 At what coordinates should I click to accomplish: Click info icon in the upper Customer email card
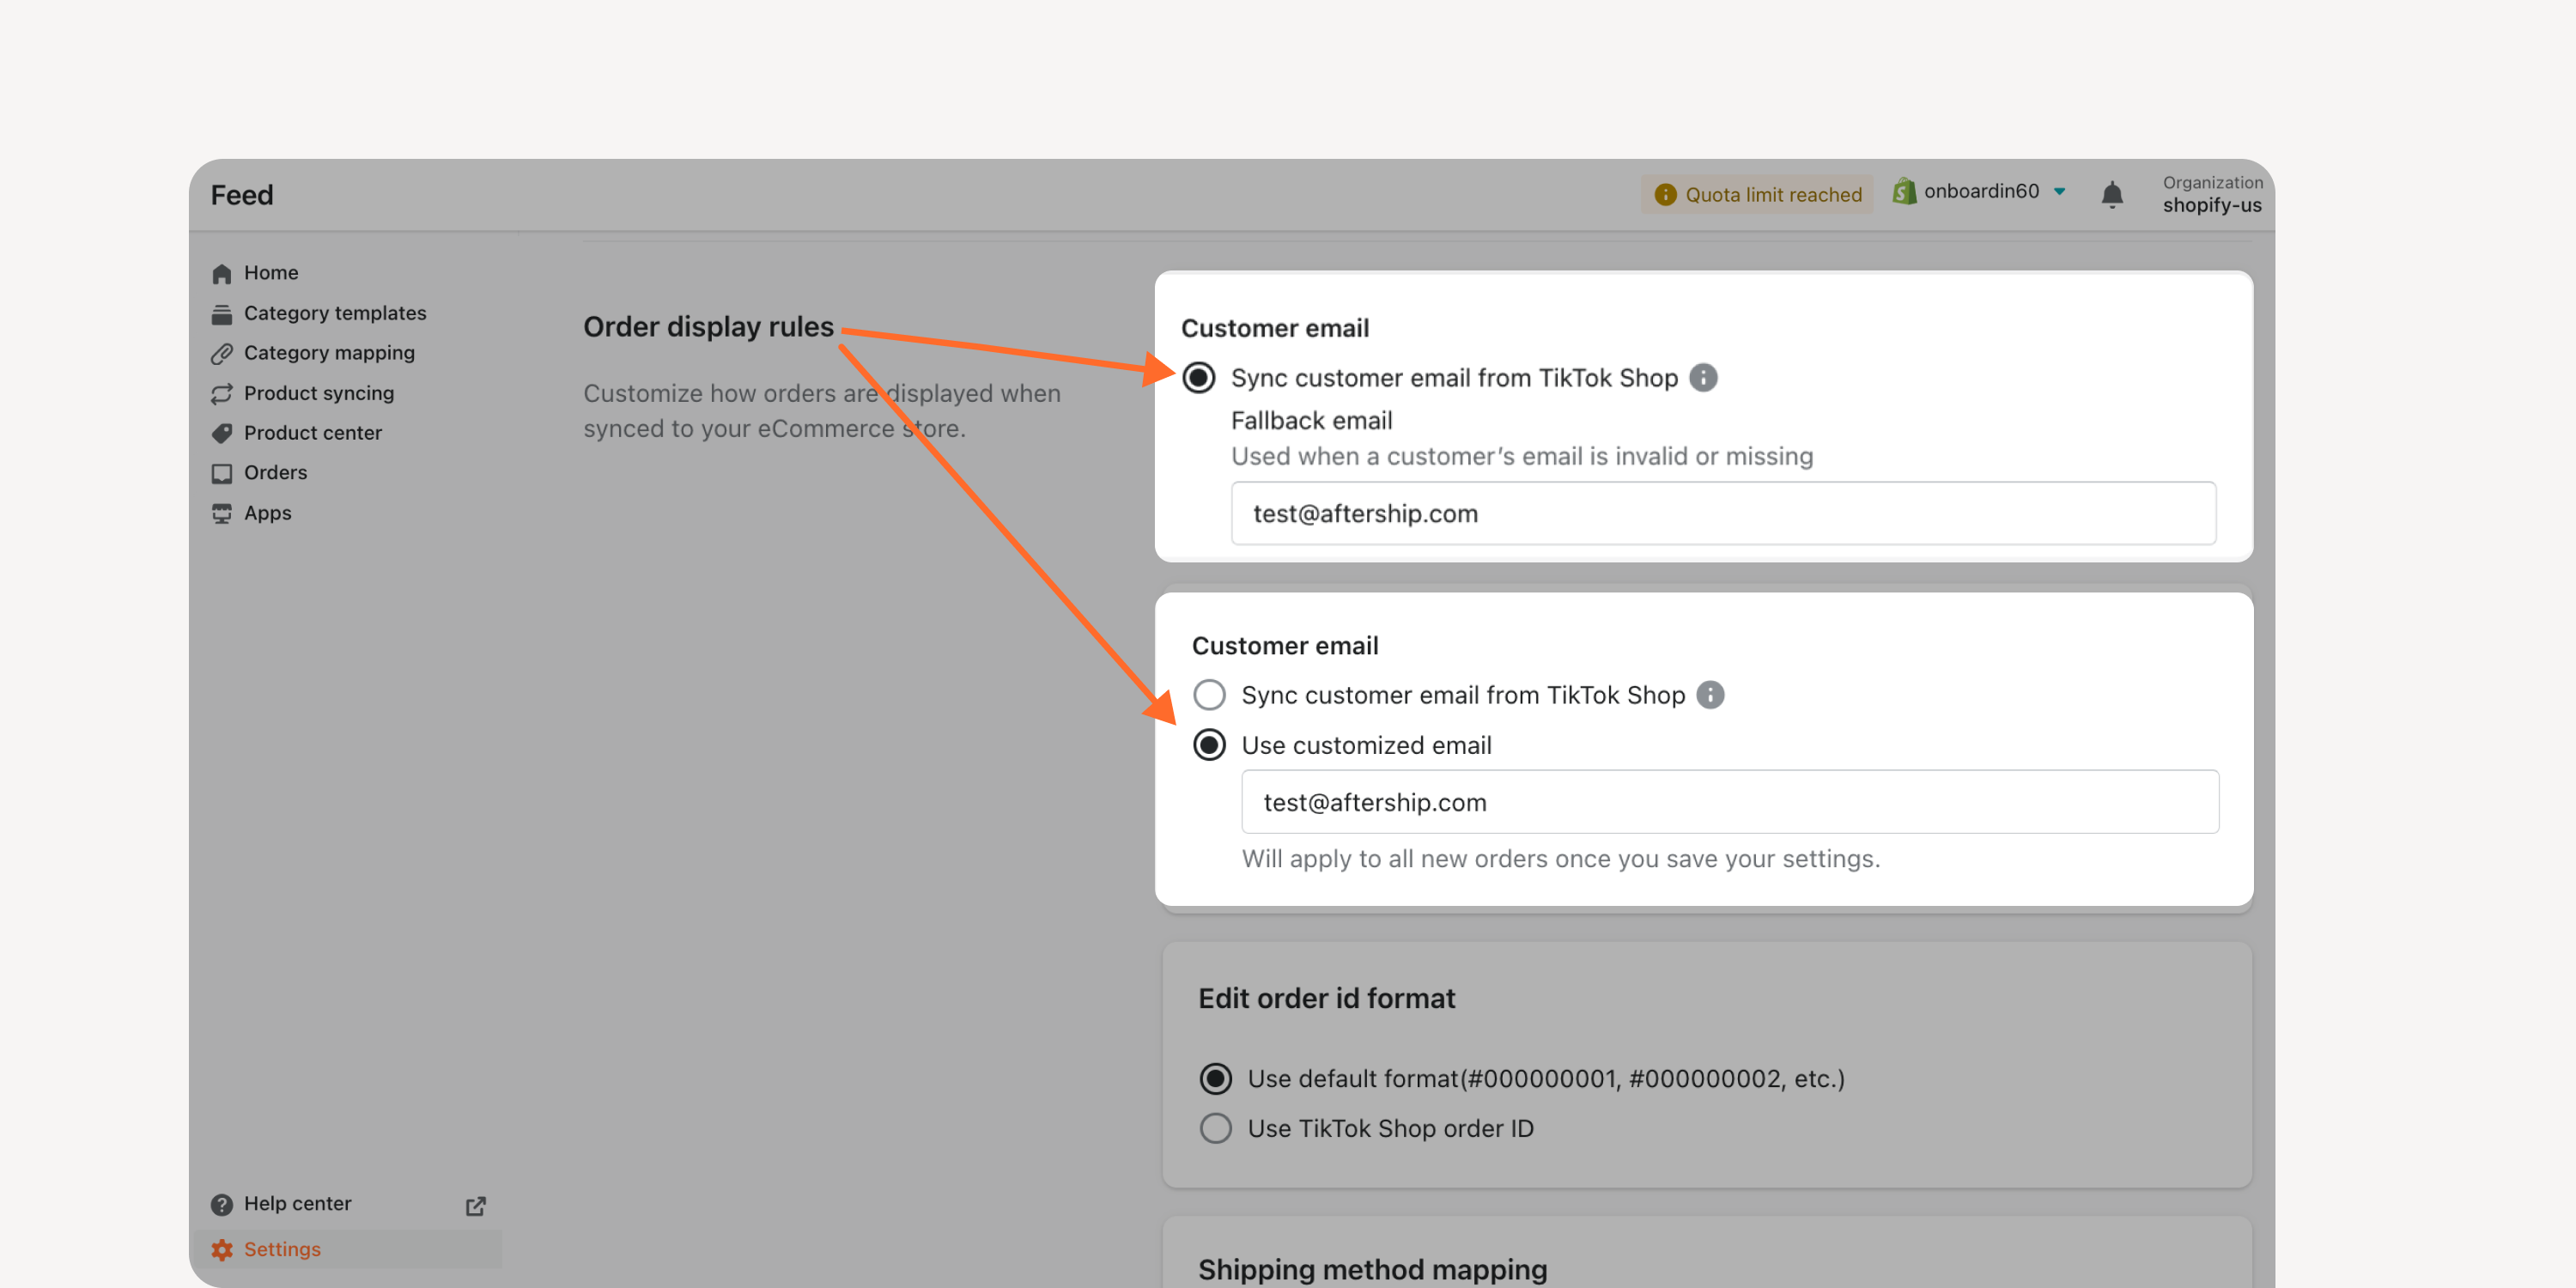[x=1703, y=378]
